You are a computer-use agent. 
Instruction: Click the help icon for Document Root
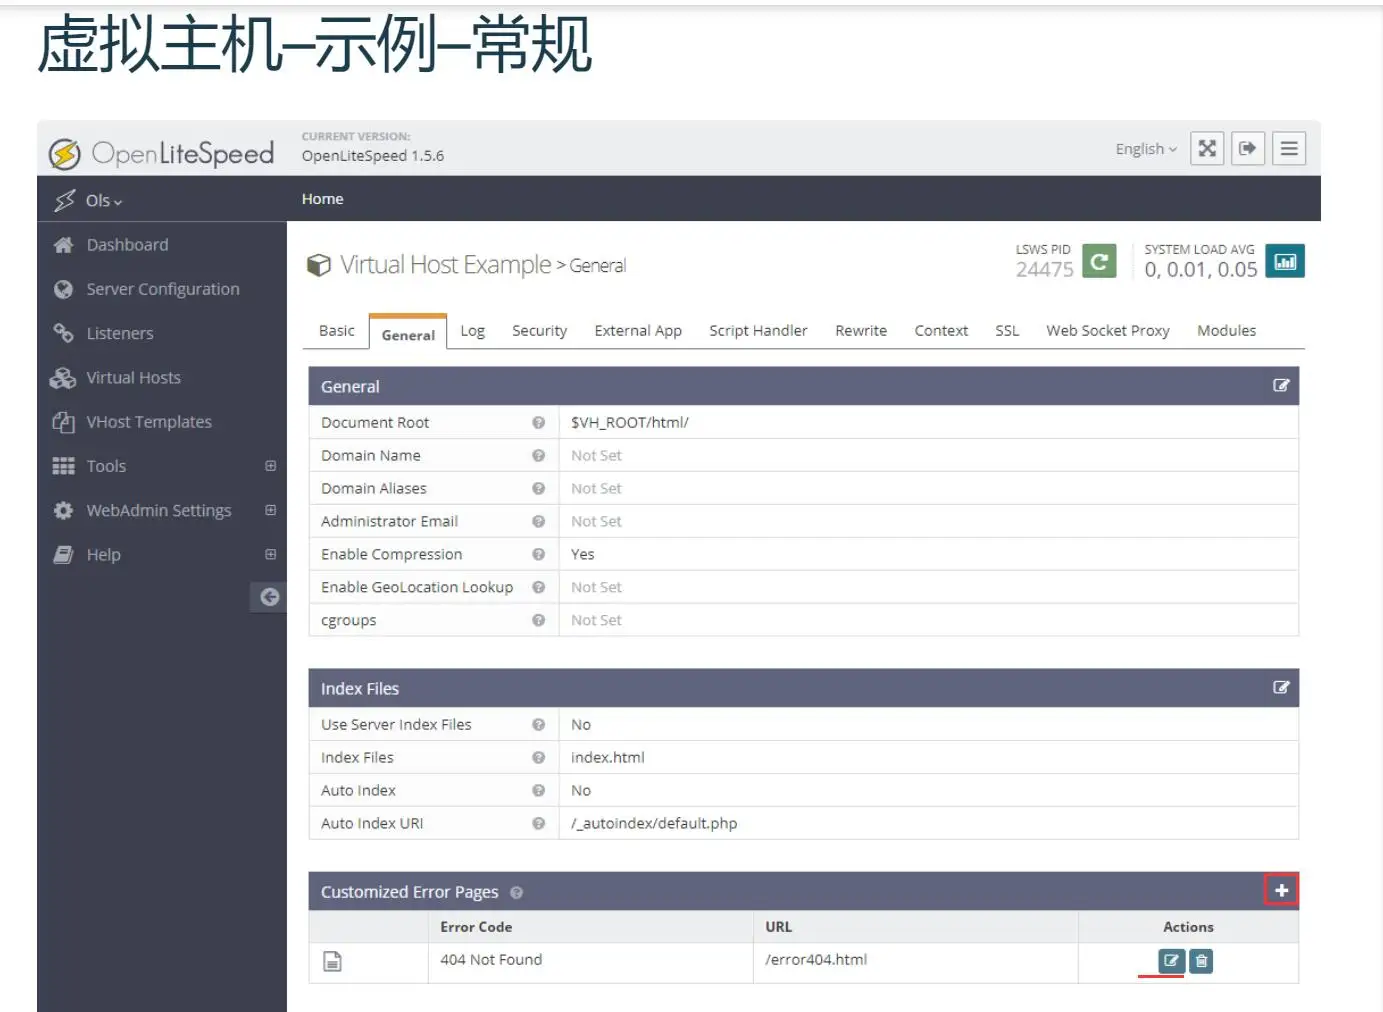[x=538, y=423]
